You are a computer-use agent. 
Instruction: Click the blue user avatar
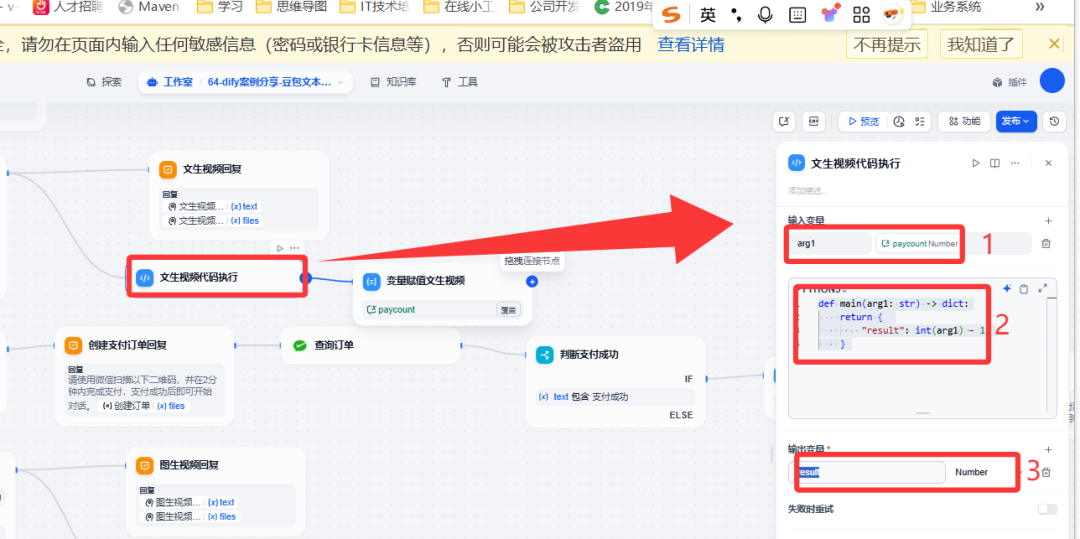[x=1052, y=81]
